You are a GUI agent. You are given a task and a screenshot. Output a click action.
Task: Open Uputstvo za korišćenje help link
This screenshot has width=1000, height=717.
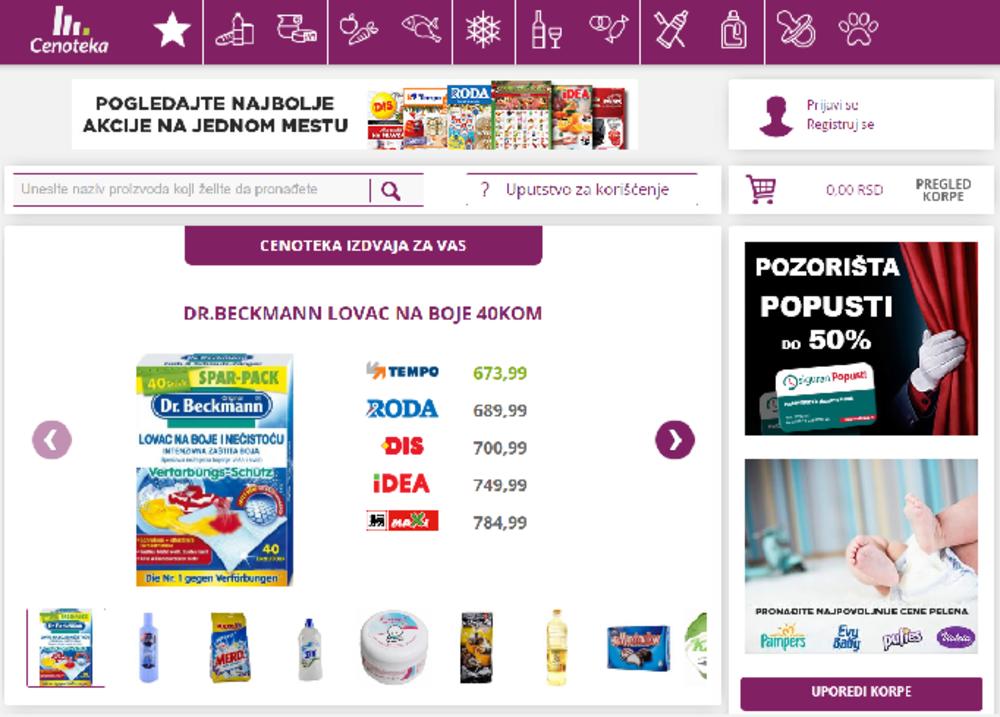(587, 189)
